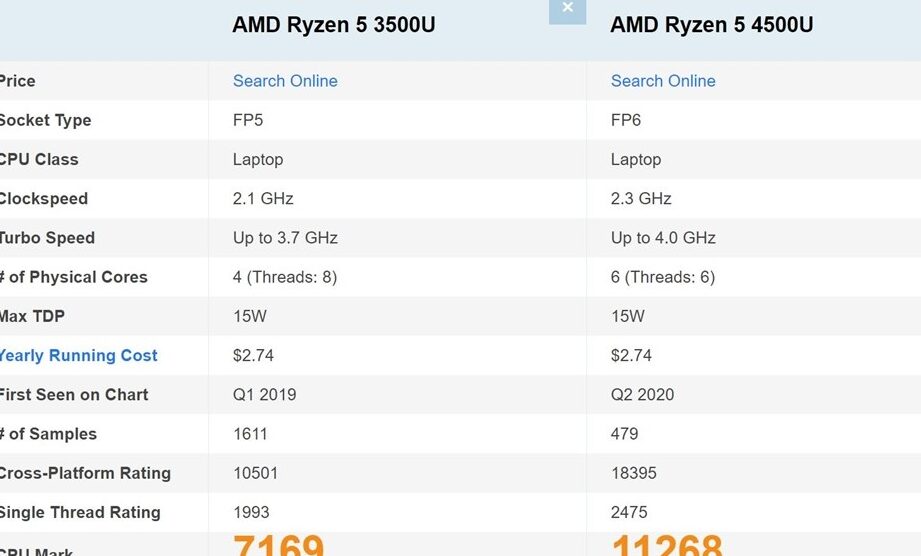Select the FP6 socket type value
The image size is (921, 556).
626,120
